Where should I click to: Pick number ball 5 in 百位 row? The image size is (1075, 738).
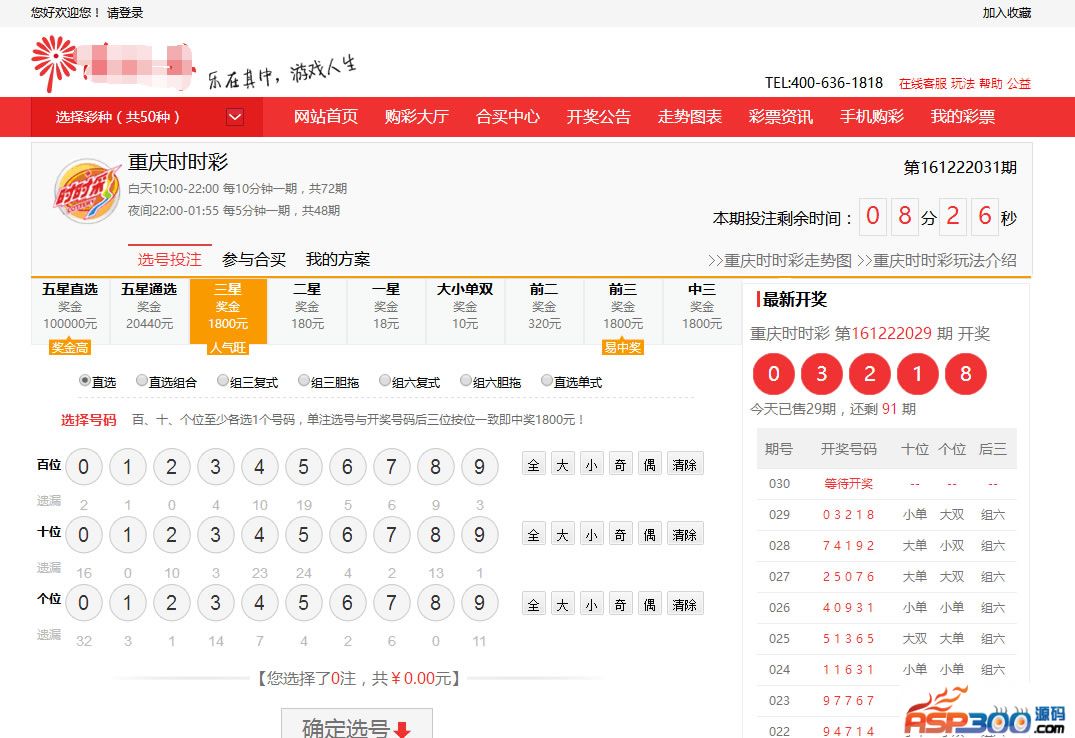pos(303,467)
